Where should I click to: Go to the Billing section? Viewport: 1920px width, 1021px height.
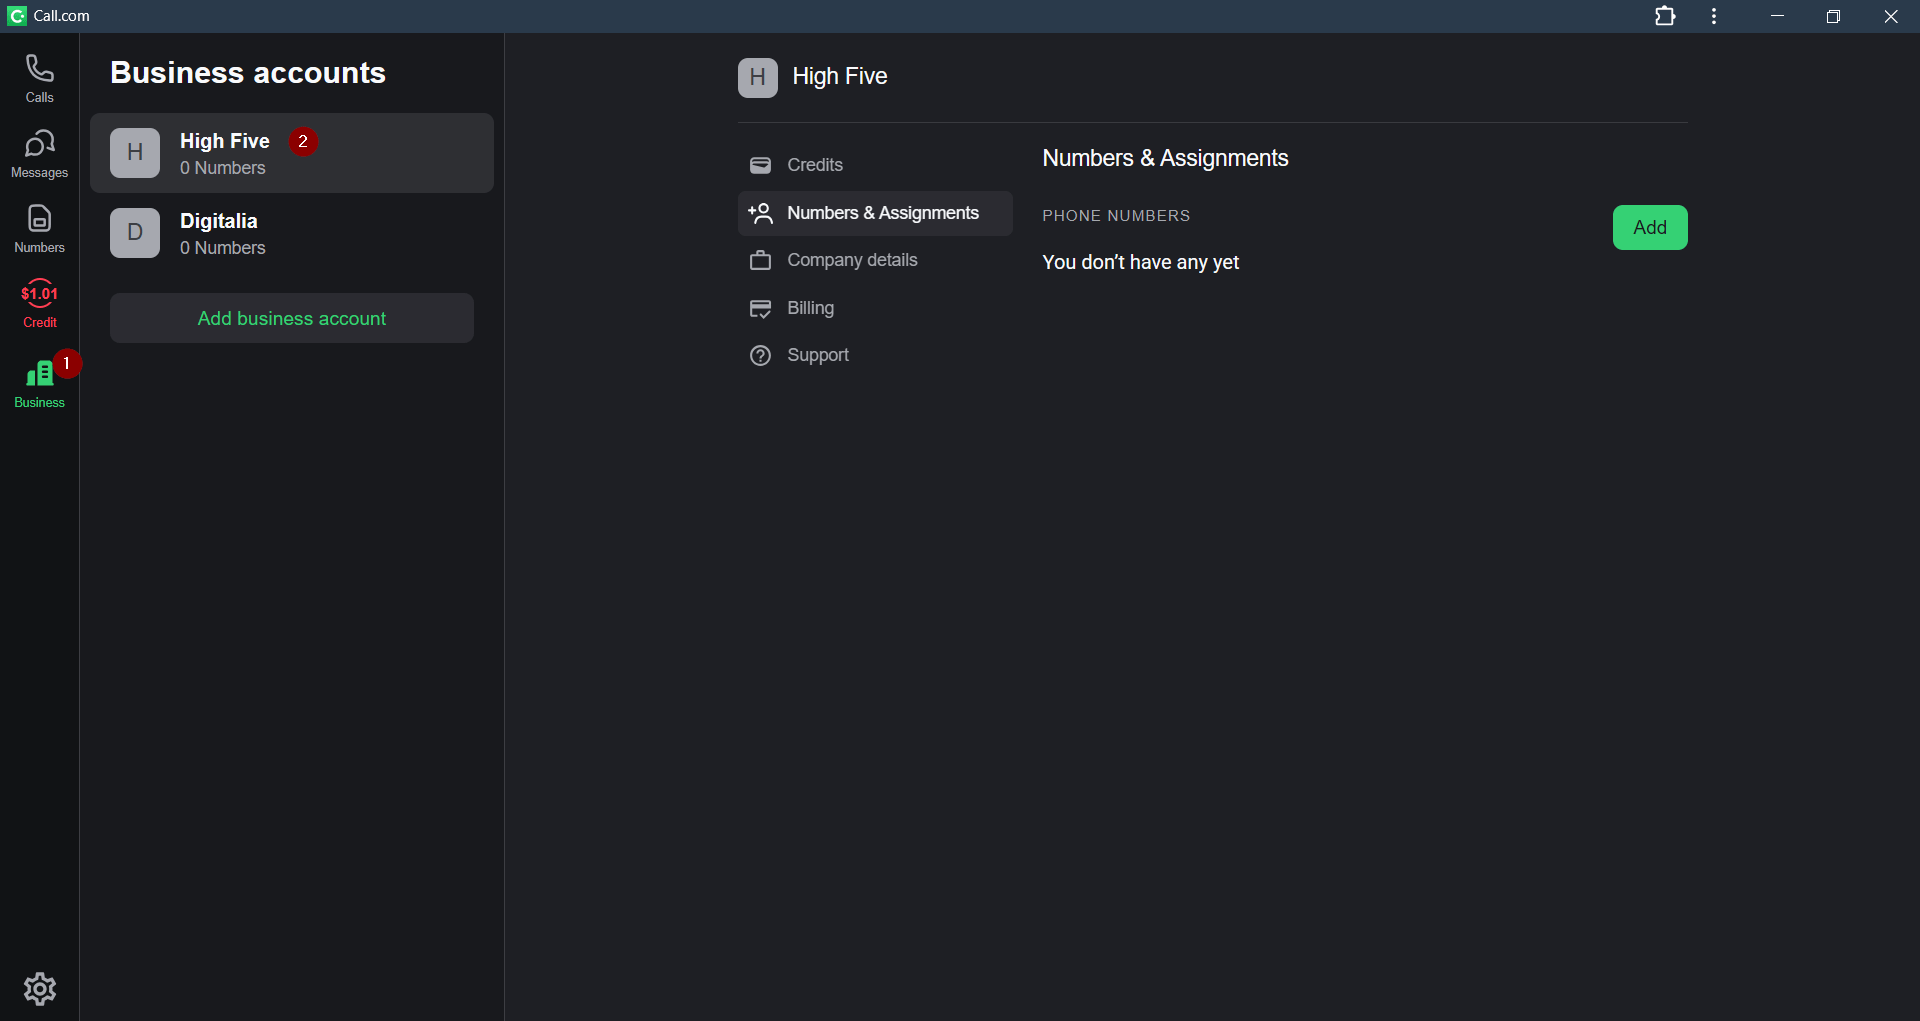809,308
